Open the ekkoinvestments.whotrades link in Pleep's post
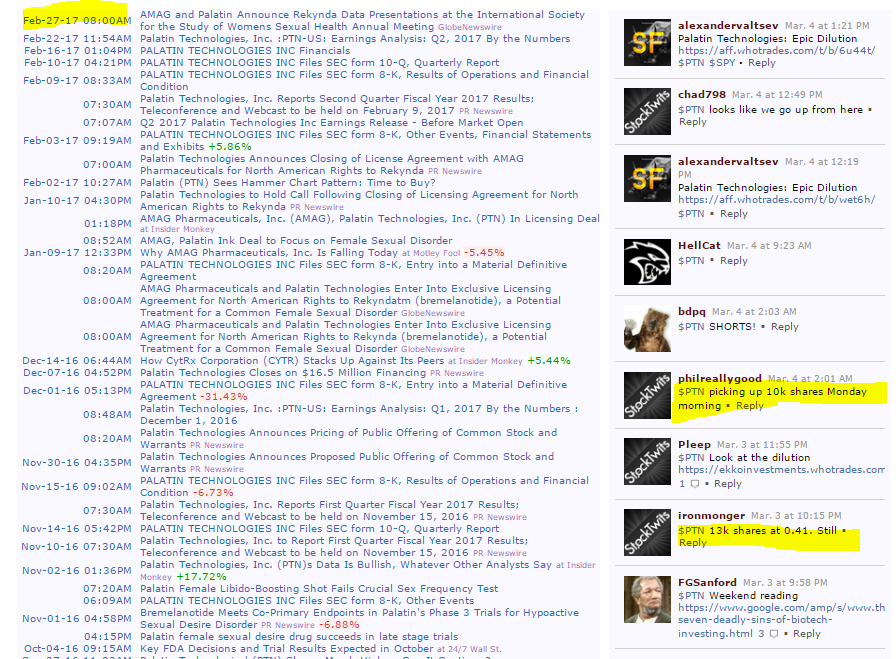 [781, 470]
